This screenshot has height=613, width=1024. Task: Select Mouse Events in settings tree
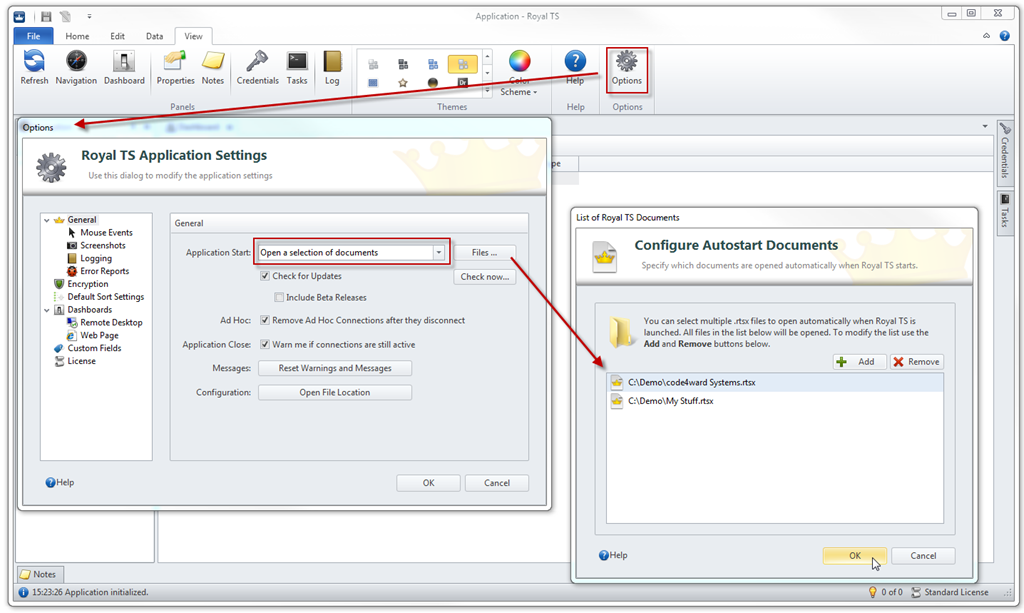coord(106,233)
